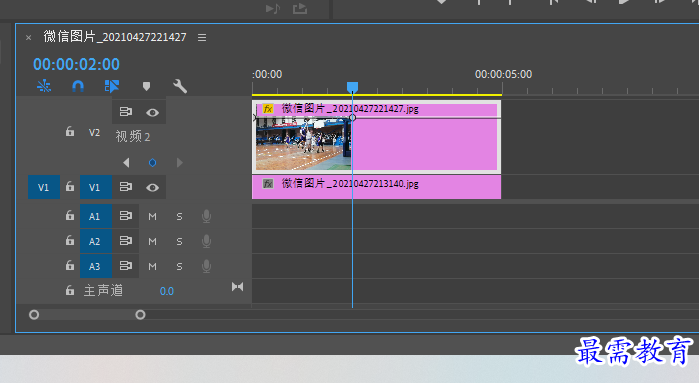Viewport: 699px width, 383px height.
Task: Enable voice-over record on A1
Action: [x=206, y=216]
